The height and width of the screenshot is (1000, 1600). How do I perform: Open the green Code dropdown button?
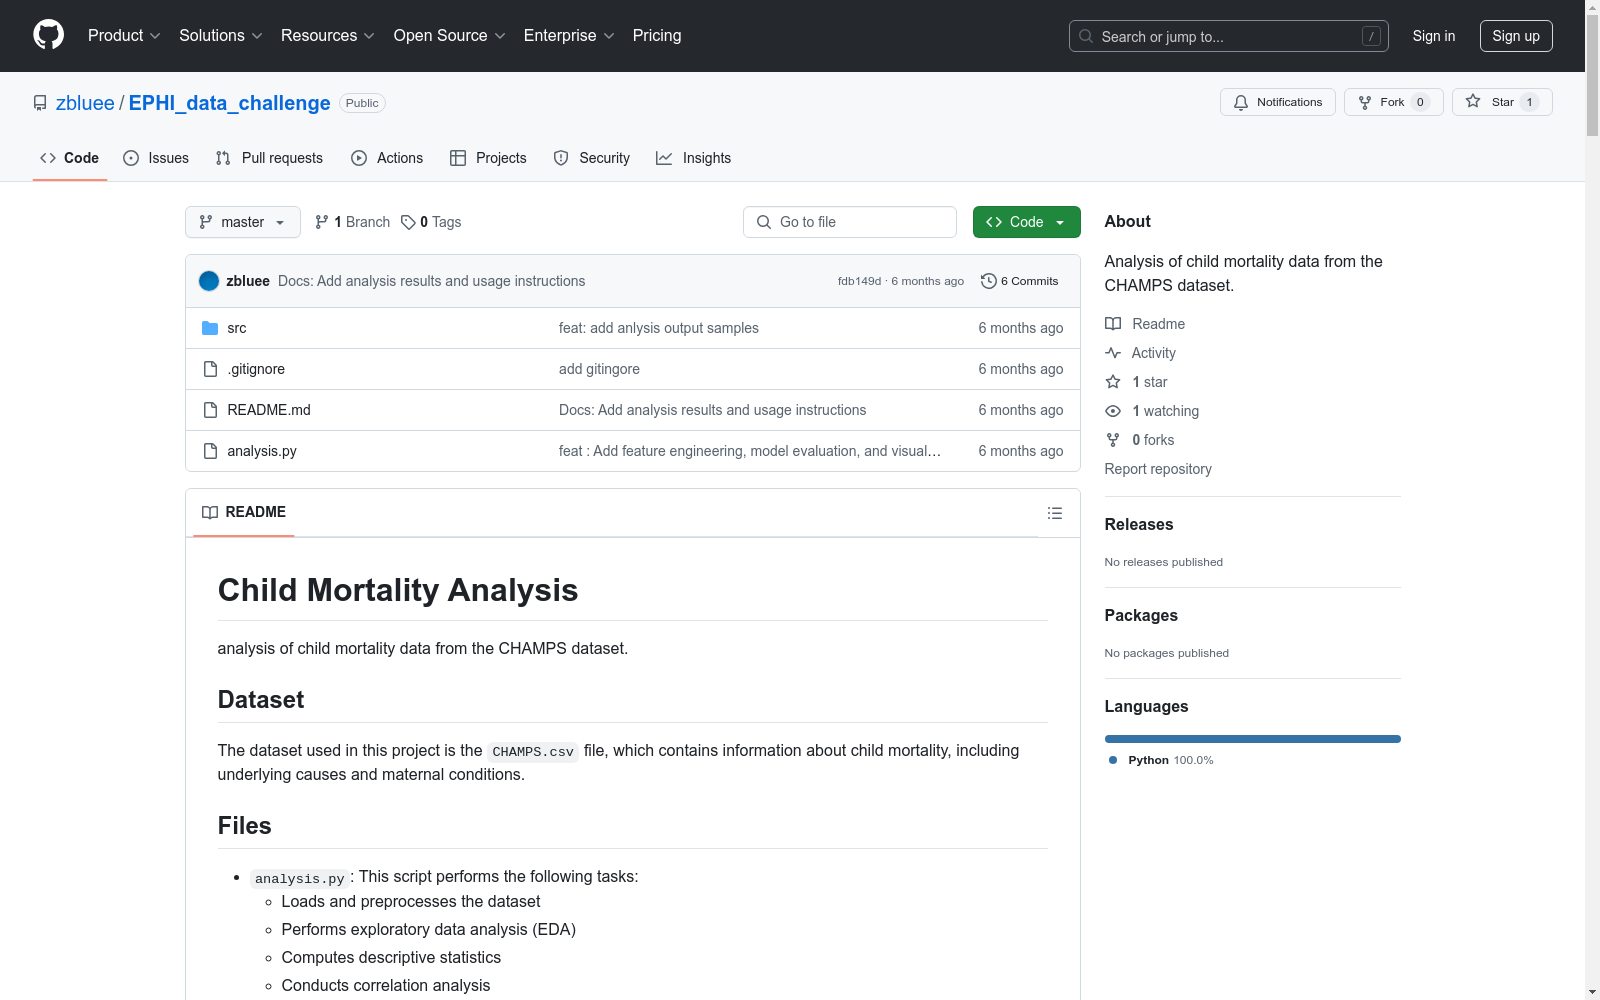point(1026,222)
